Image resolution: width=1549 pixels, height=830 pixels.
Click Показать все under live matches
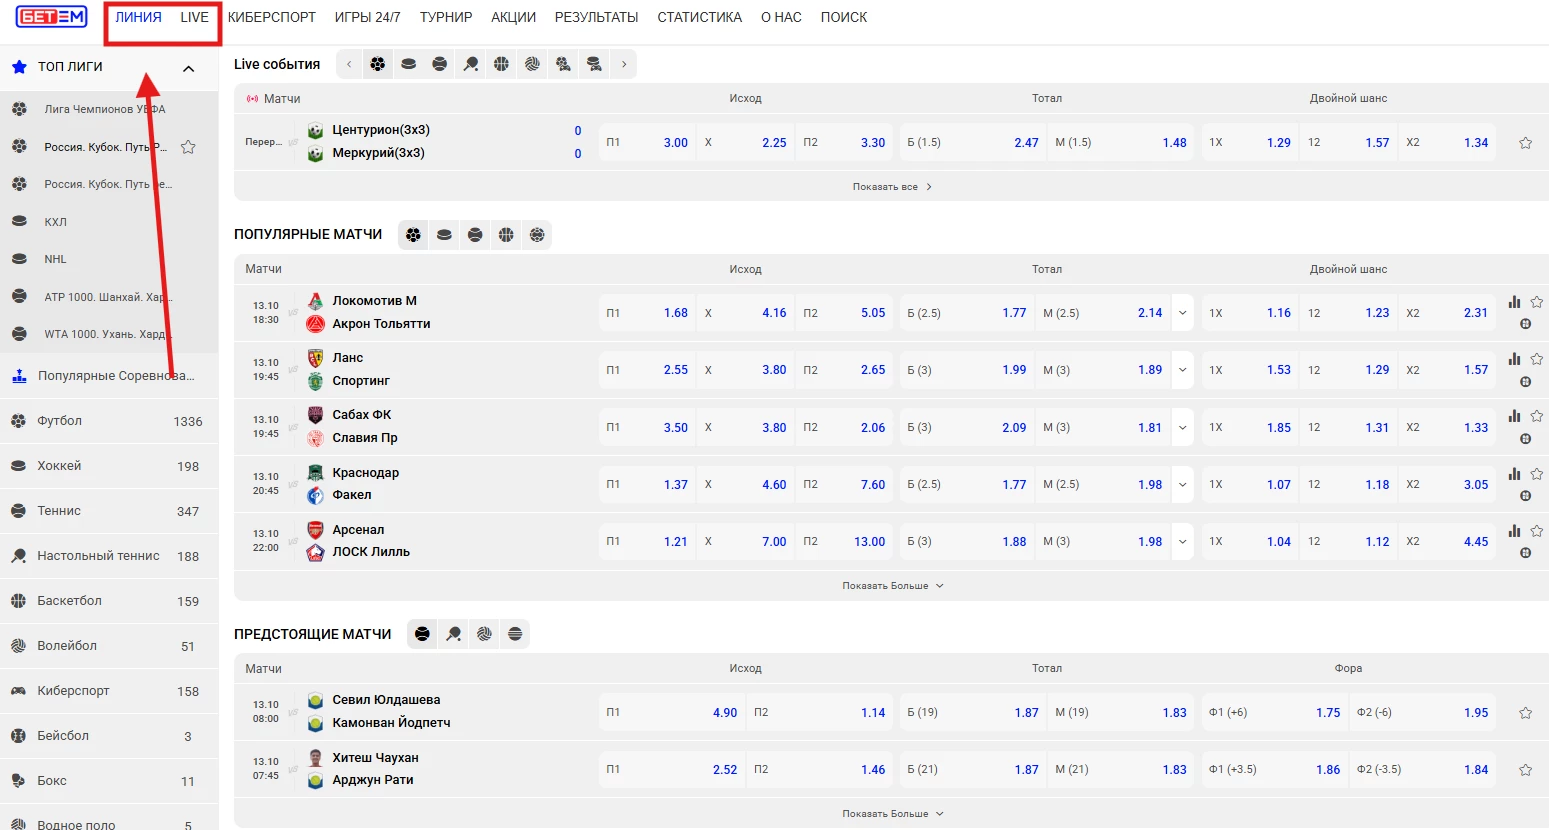point(892,187)
